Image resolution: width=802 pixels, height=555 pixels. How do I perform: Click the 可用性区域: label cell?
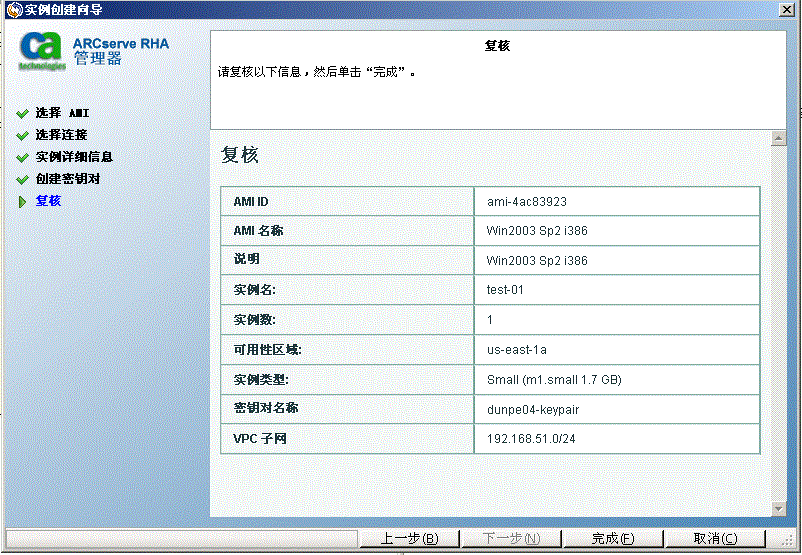347,350
